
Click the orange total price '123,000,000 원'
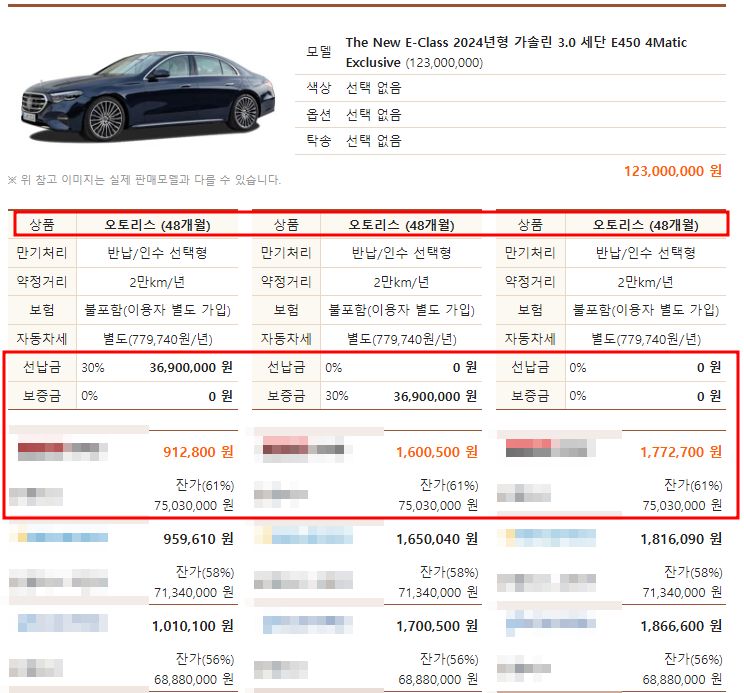pos(673,171)
